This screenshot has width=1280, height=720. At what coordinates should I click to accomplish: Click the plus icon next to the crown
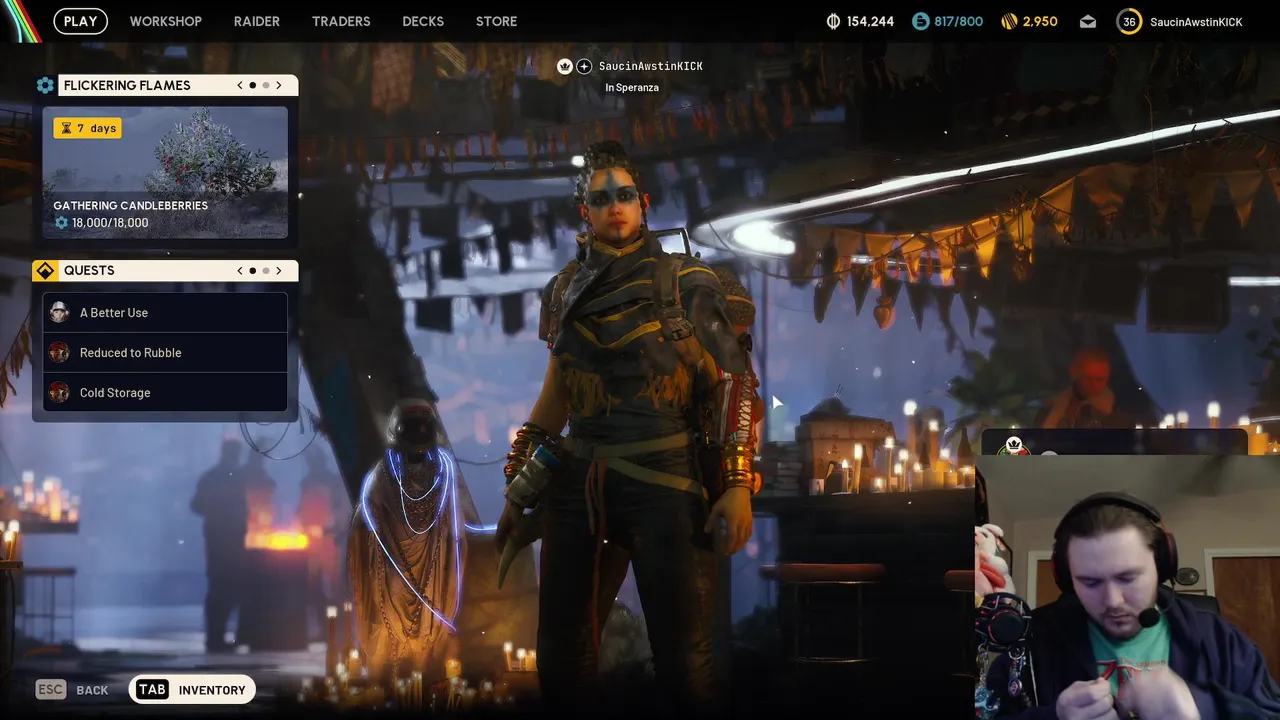click(x=584, y=66)
